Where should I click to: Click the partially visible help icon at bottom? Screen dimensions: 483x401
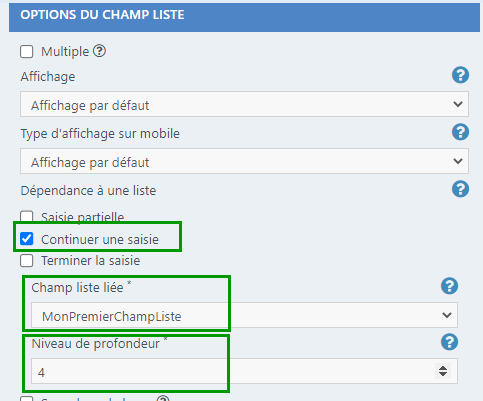coord(163,398)
